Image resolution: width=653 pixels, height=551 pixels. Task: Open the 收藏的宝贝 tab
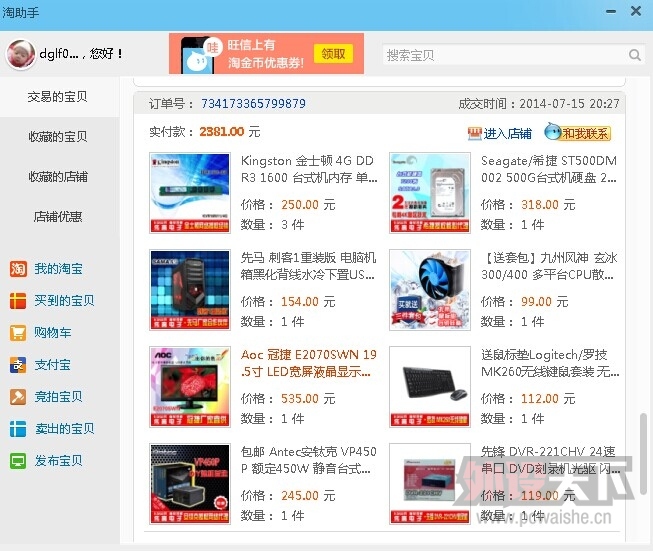click(57, 137)
